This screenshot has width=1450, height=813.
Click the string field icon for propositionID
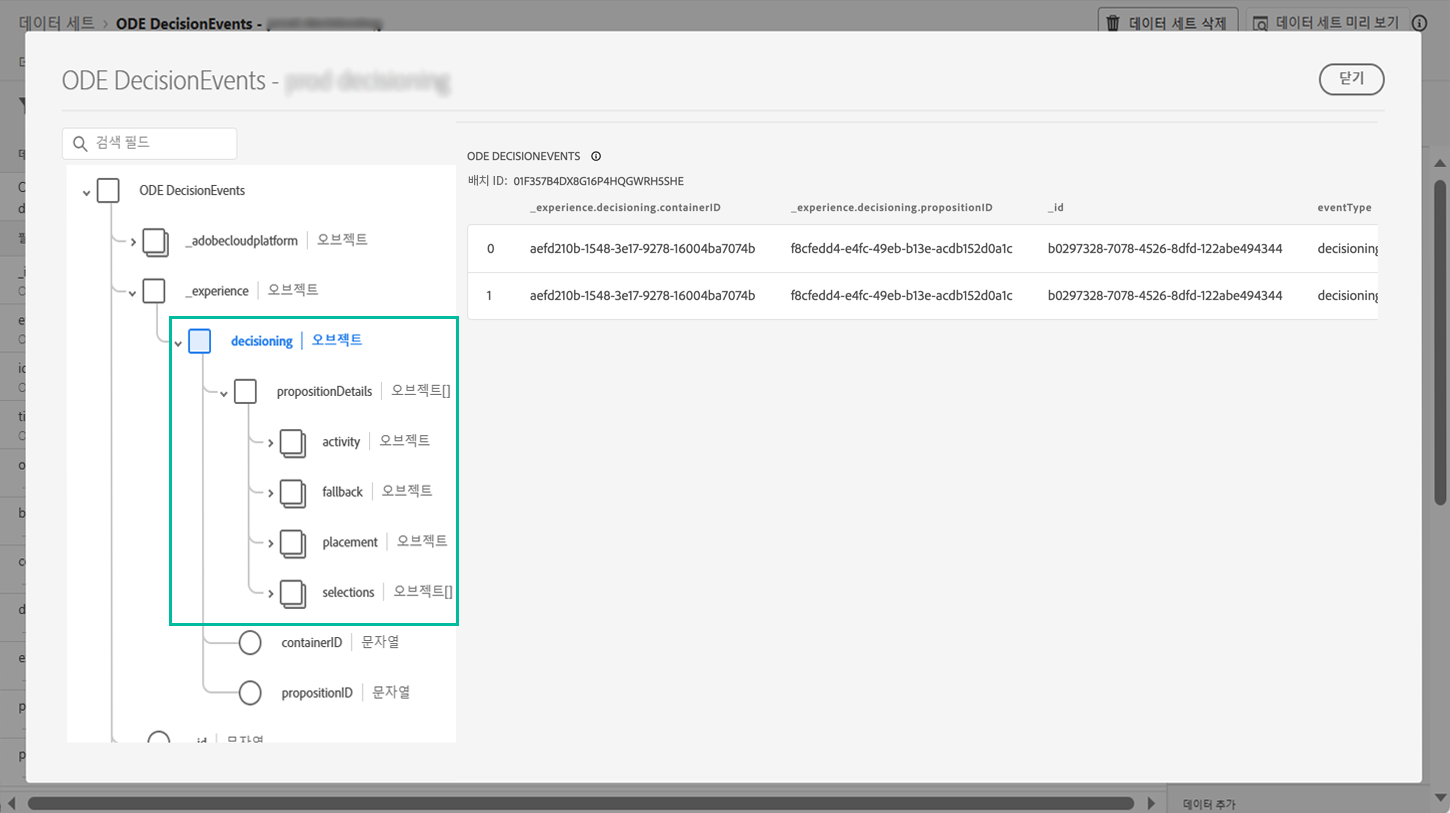pyautogui.click(x=250, y=693)
